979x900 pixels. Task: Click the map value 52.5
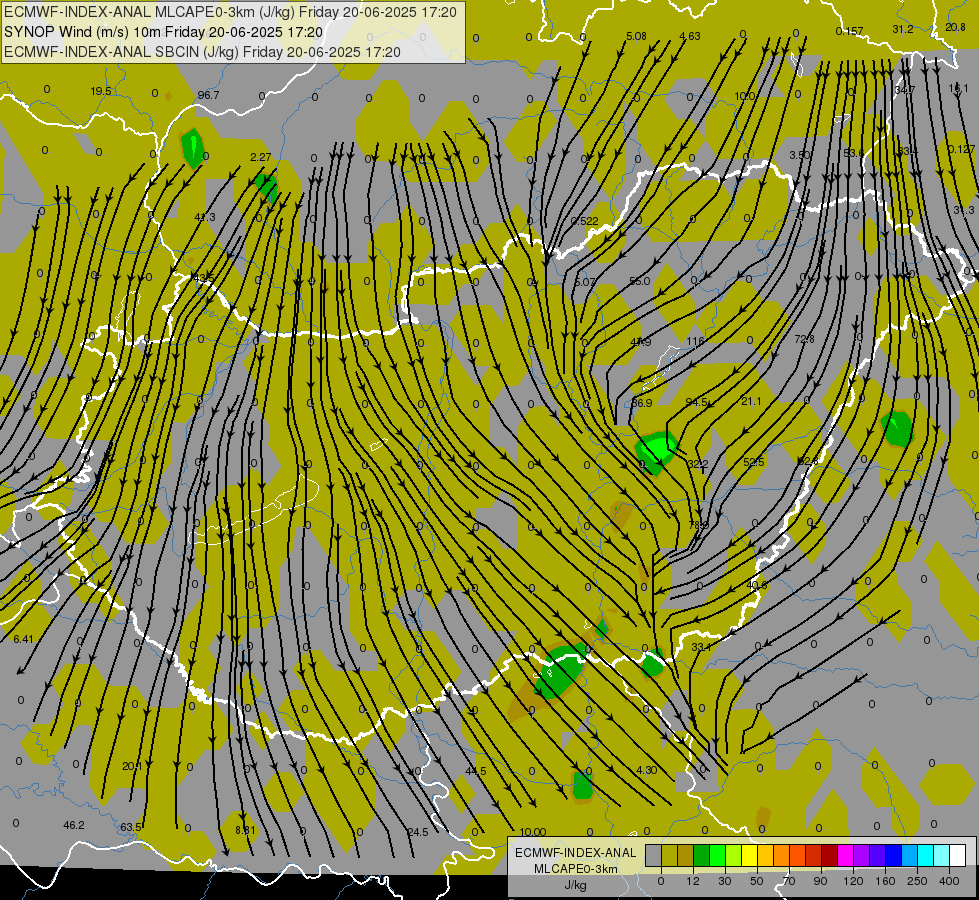click(x=754, y=462)
